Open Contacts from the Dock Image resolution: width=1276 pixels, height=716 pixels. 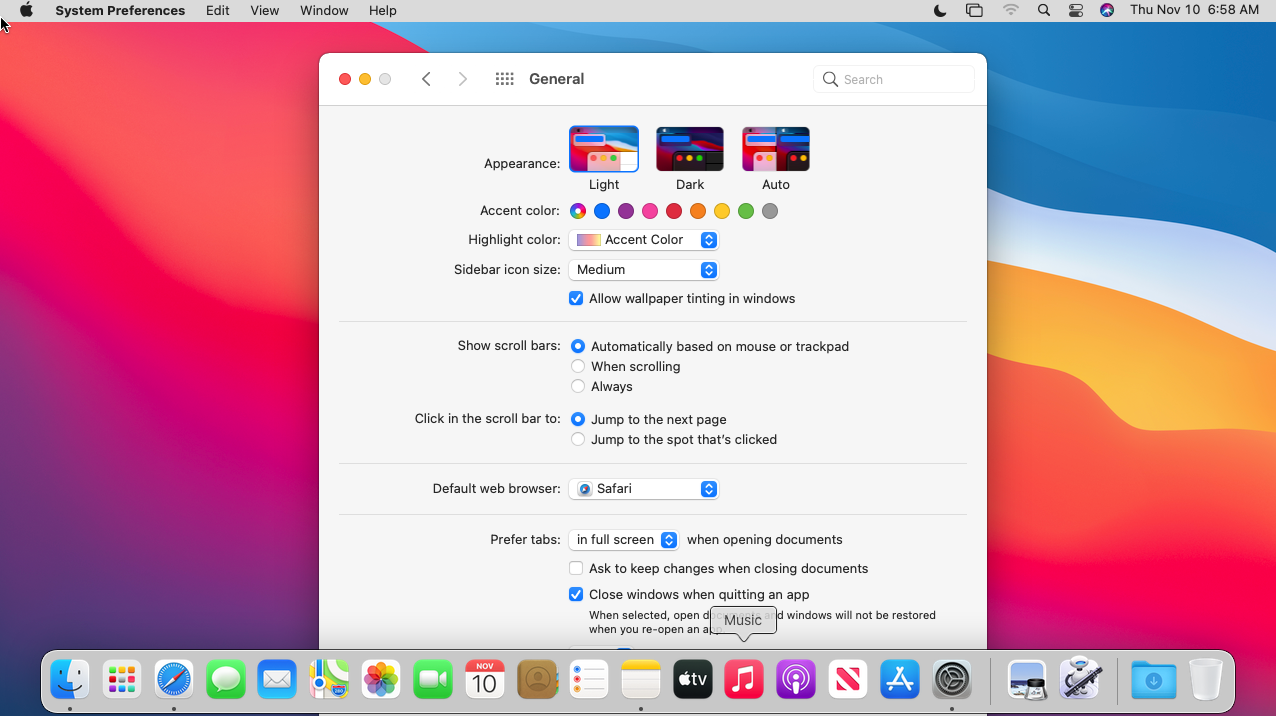(537, 680)
